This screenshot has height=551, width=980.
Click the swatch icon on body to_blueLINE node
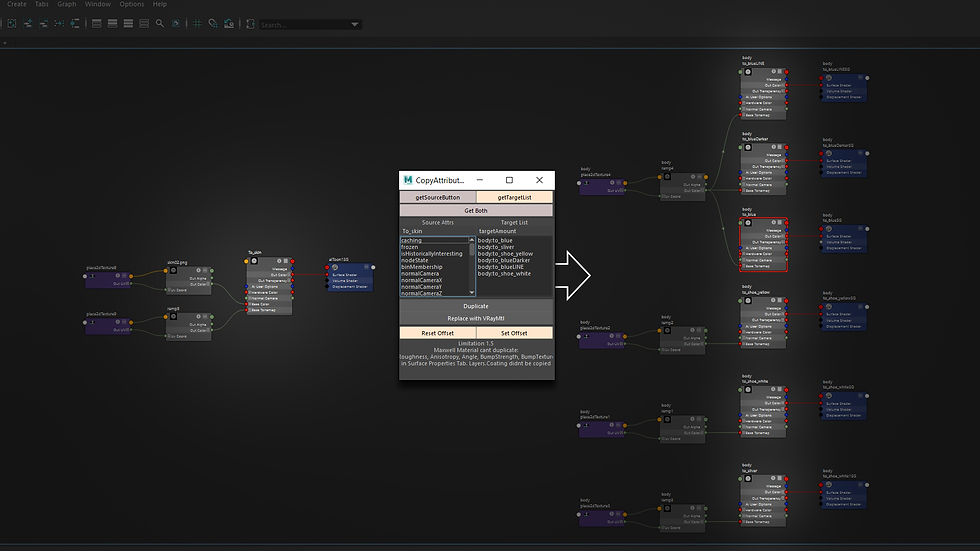click(x=748, y=72)
